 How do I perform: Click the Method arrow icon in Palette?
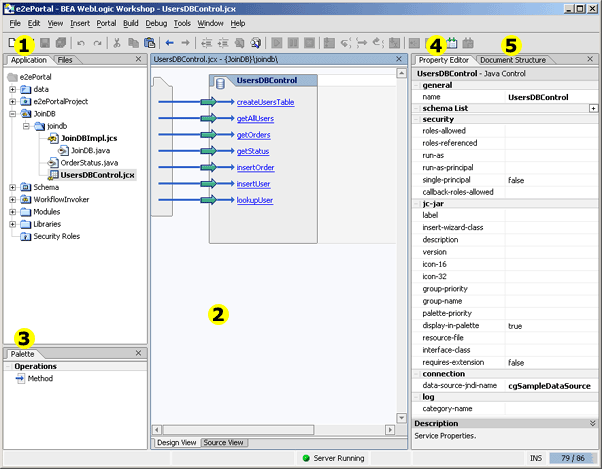pyautogui.click(x=20, y=379)
